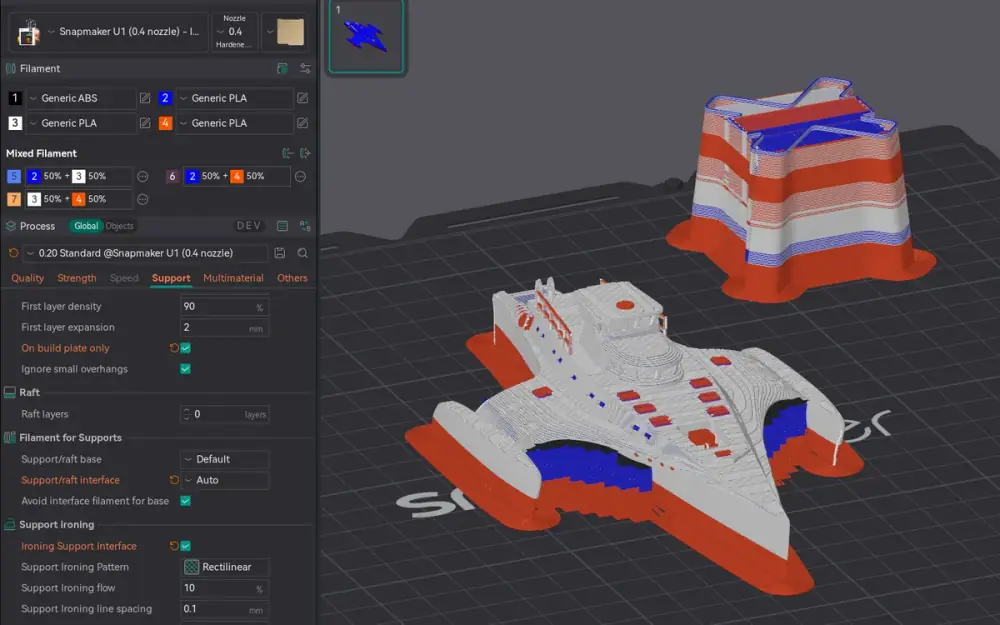
Task: Click filament 1 black color swatch
Action: pyautogui.click(x=15, y=98)
